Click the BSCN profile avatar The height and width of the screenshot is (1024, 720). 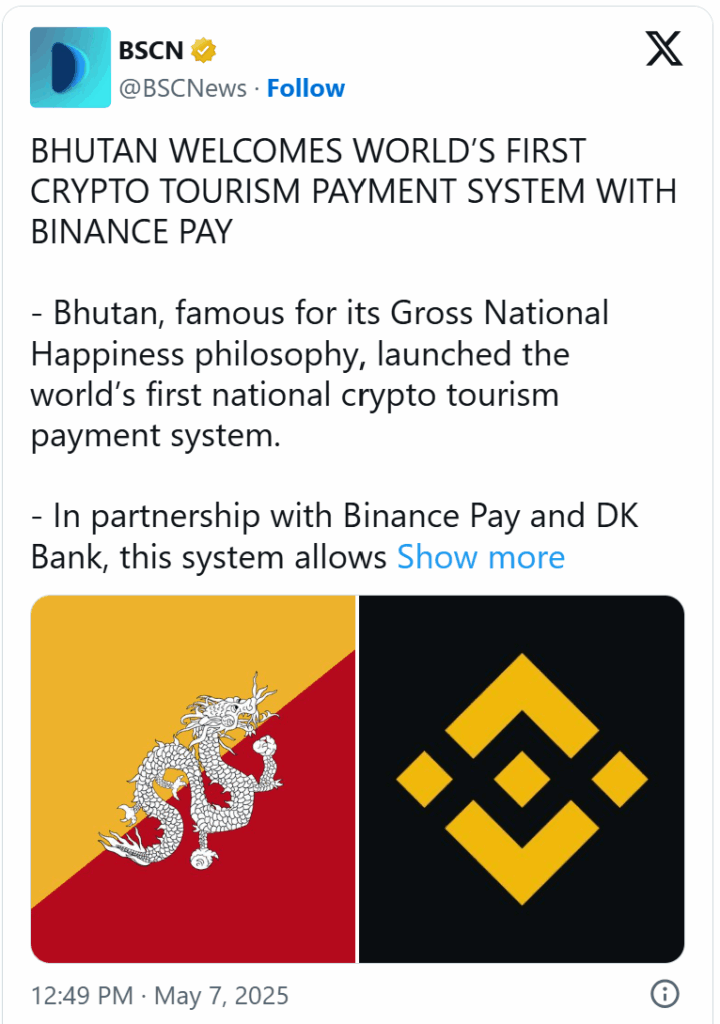70,68
